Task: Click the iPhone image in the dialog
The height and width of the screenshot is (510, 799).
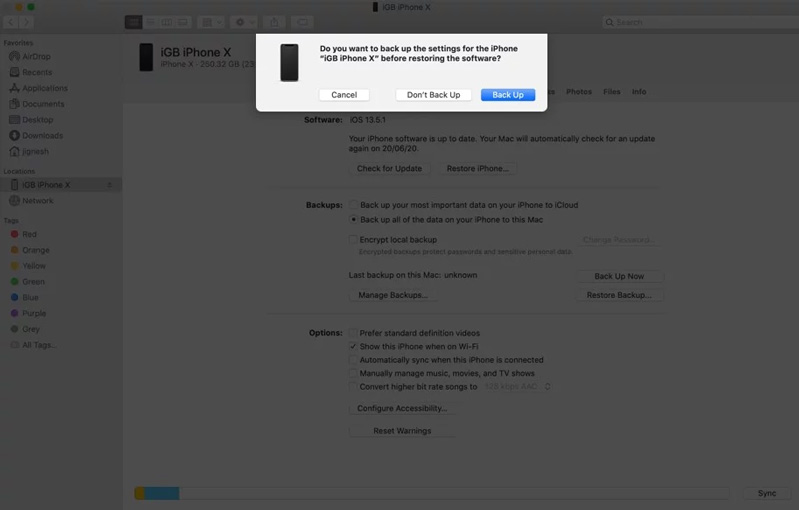Action: pyautogui.click(x=289, y=62)
